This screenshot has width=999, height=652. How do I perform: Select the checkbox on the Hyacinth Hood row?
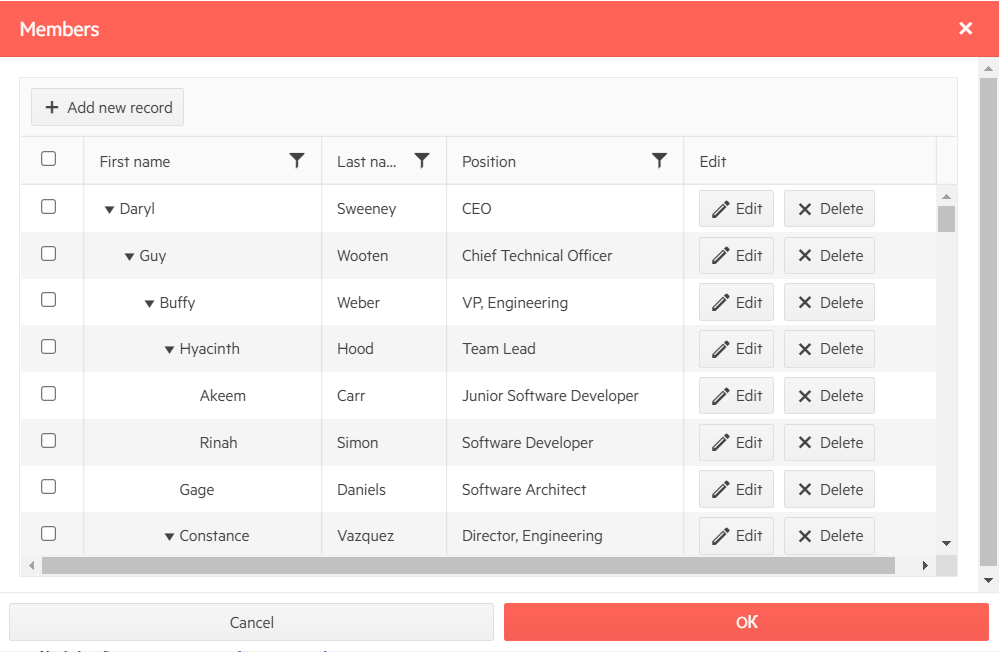(x=50, y=347)
